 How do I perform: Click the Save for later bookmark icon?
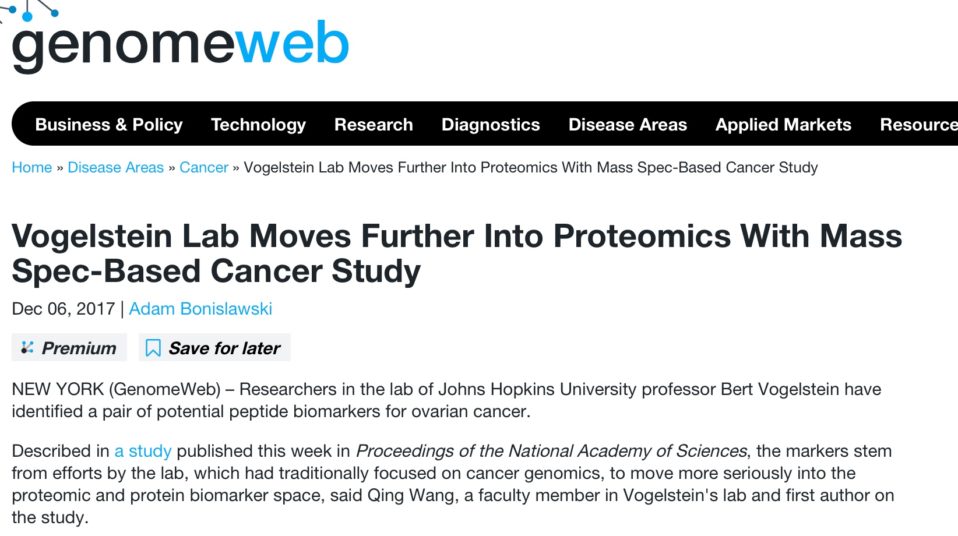click(153, 348)
